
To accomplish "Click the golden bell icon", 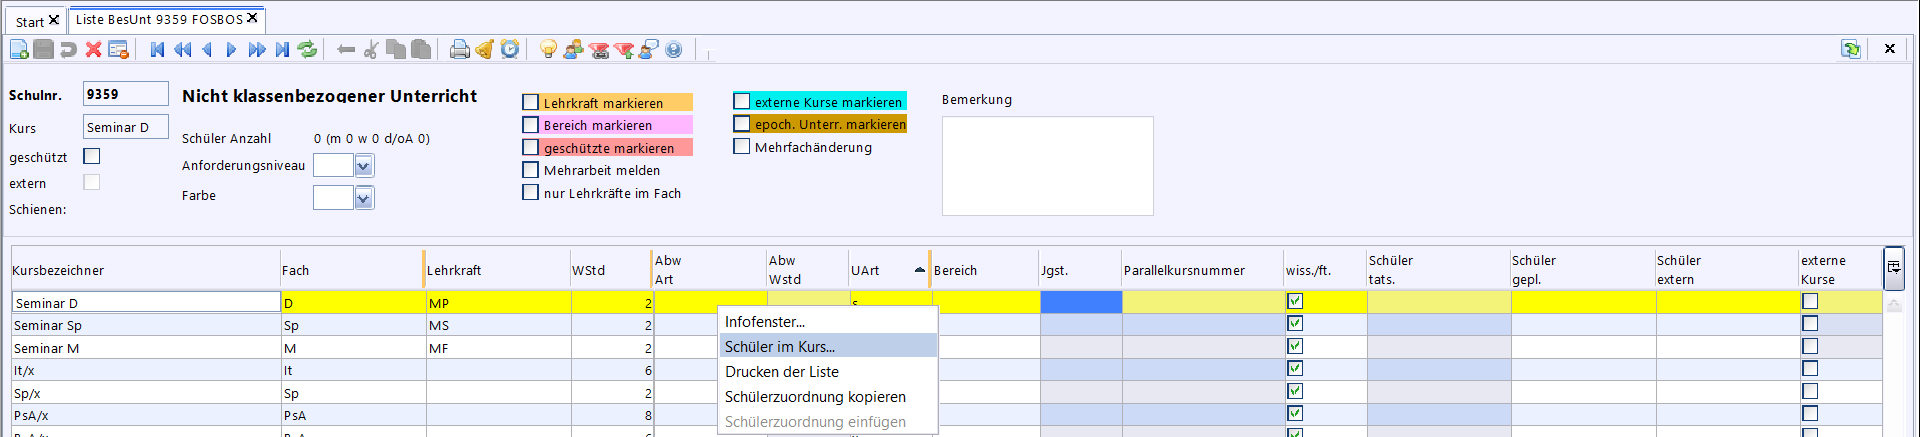I will 484,49.
